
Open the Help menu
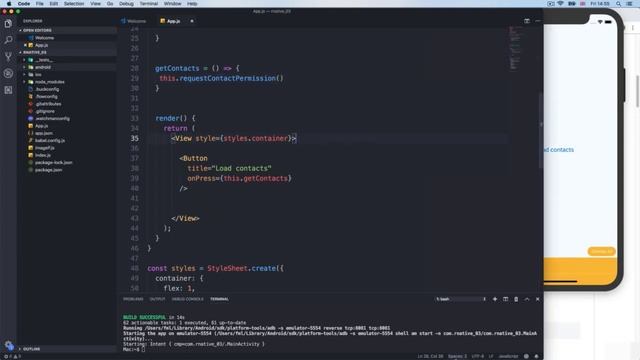click(x=192, y=4)
